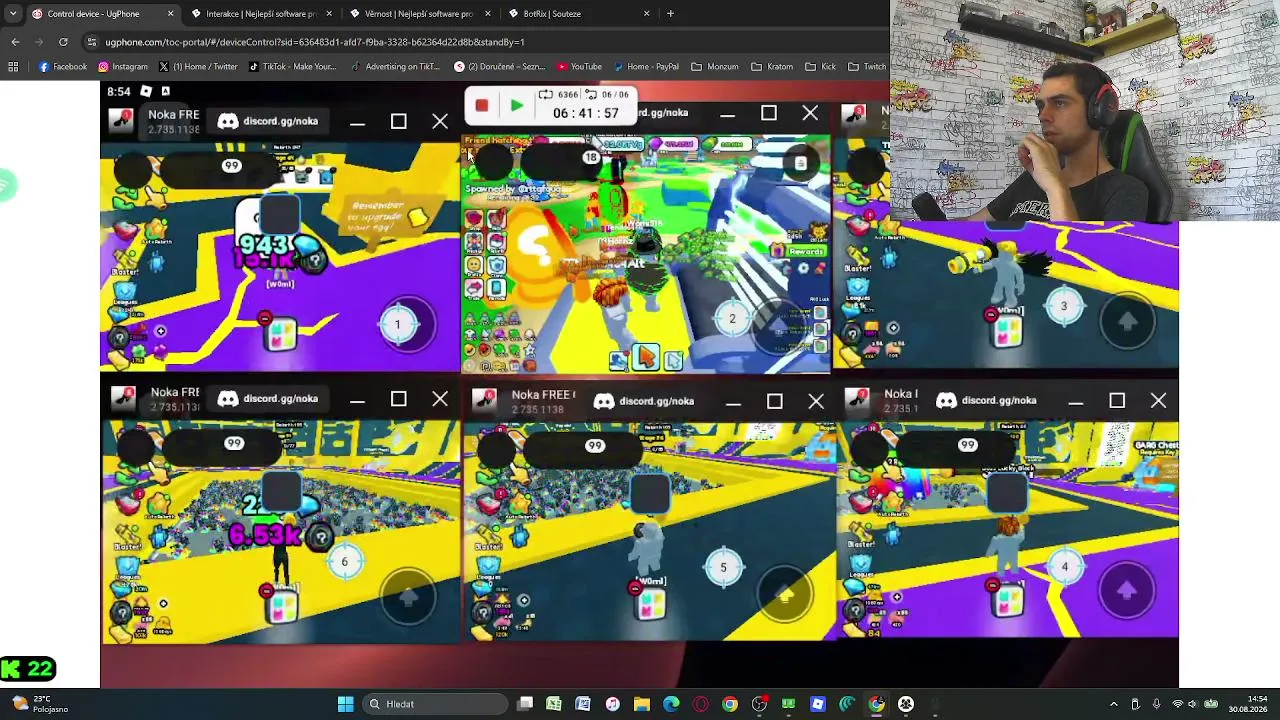Click the green Rewards button in game
Viewport: 1280px width, 720px height.
coord(799,252)
